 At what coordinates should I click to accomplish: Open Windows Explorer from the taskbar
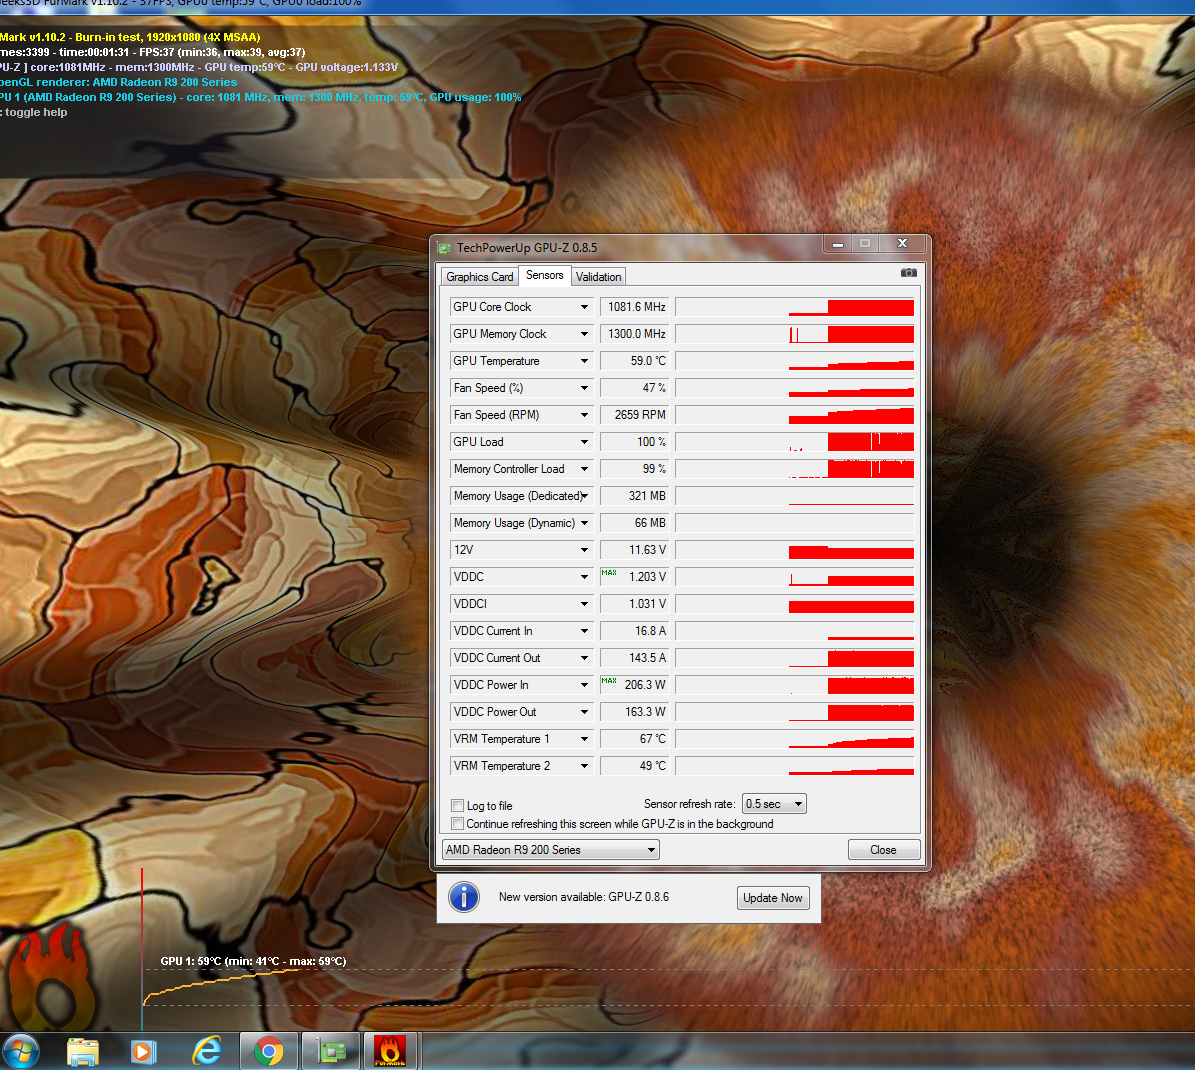point(82,1052)
